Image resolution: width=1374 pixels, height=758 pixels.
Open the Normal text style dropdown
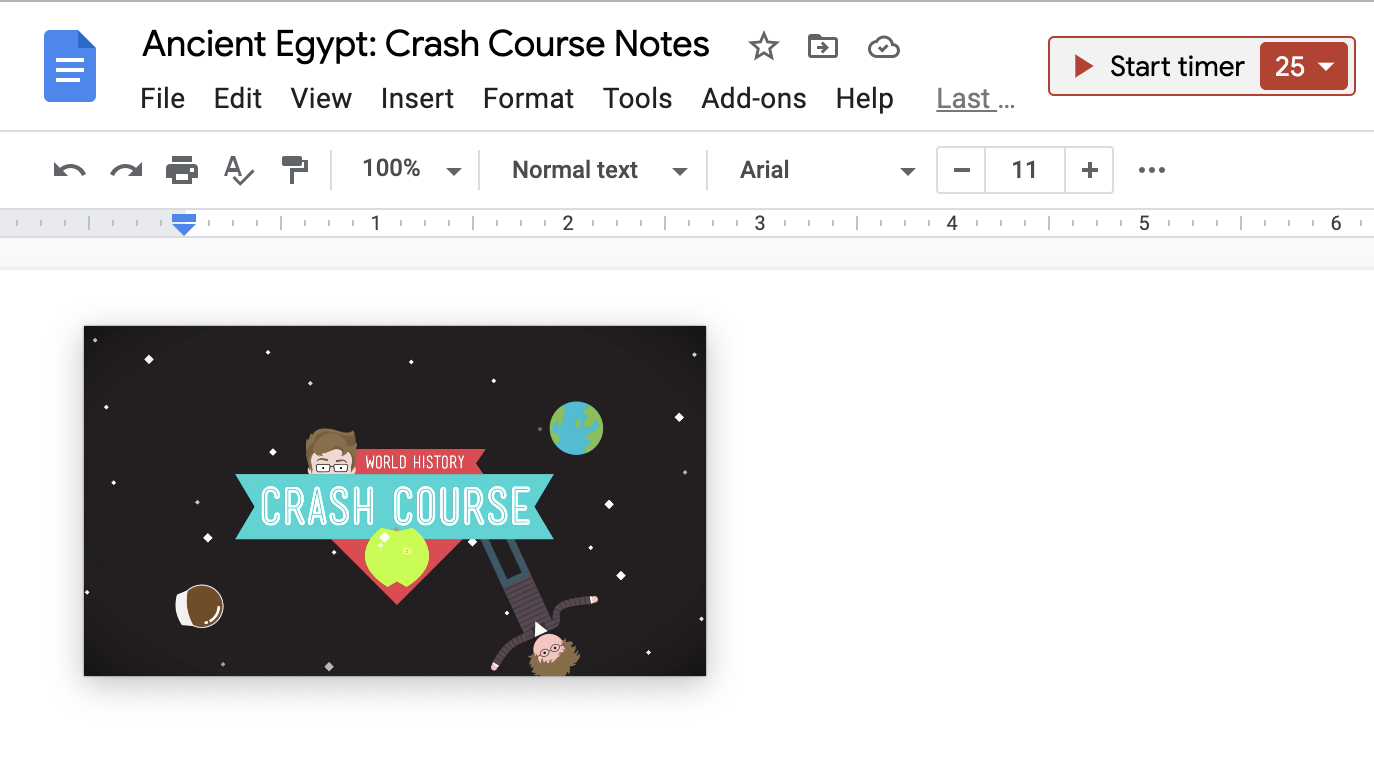coord(599,170)
